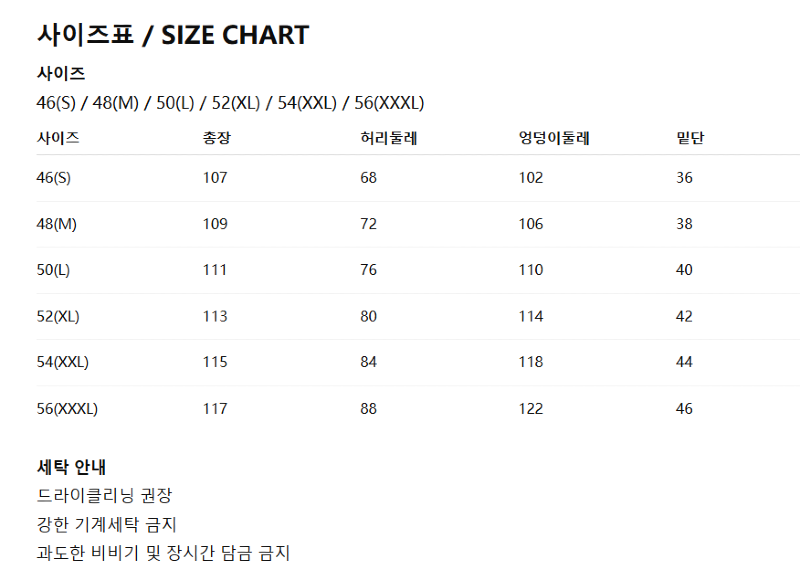Click the 허리둘레 value 72
Image resolution: width=800 pixels, height=580 pixels.
(x=368, y=224)
